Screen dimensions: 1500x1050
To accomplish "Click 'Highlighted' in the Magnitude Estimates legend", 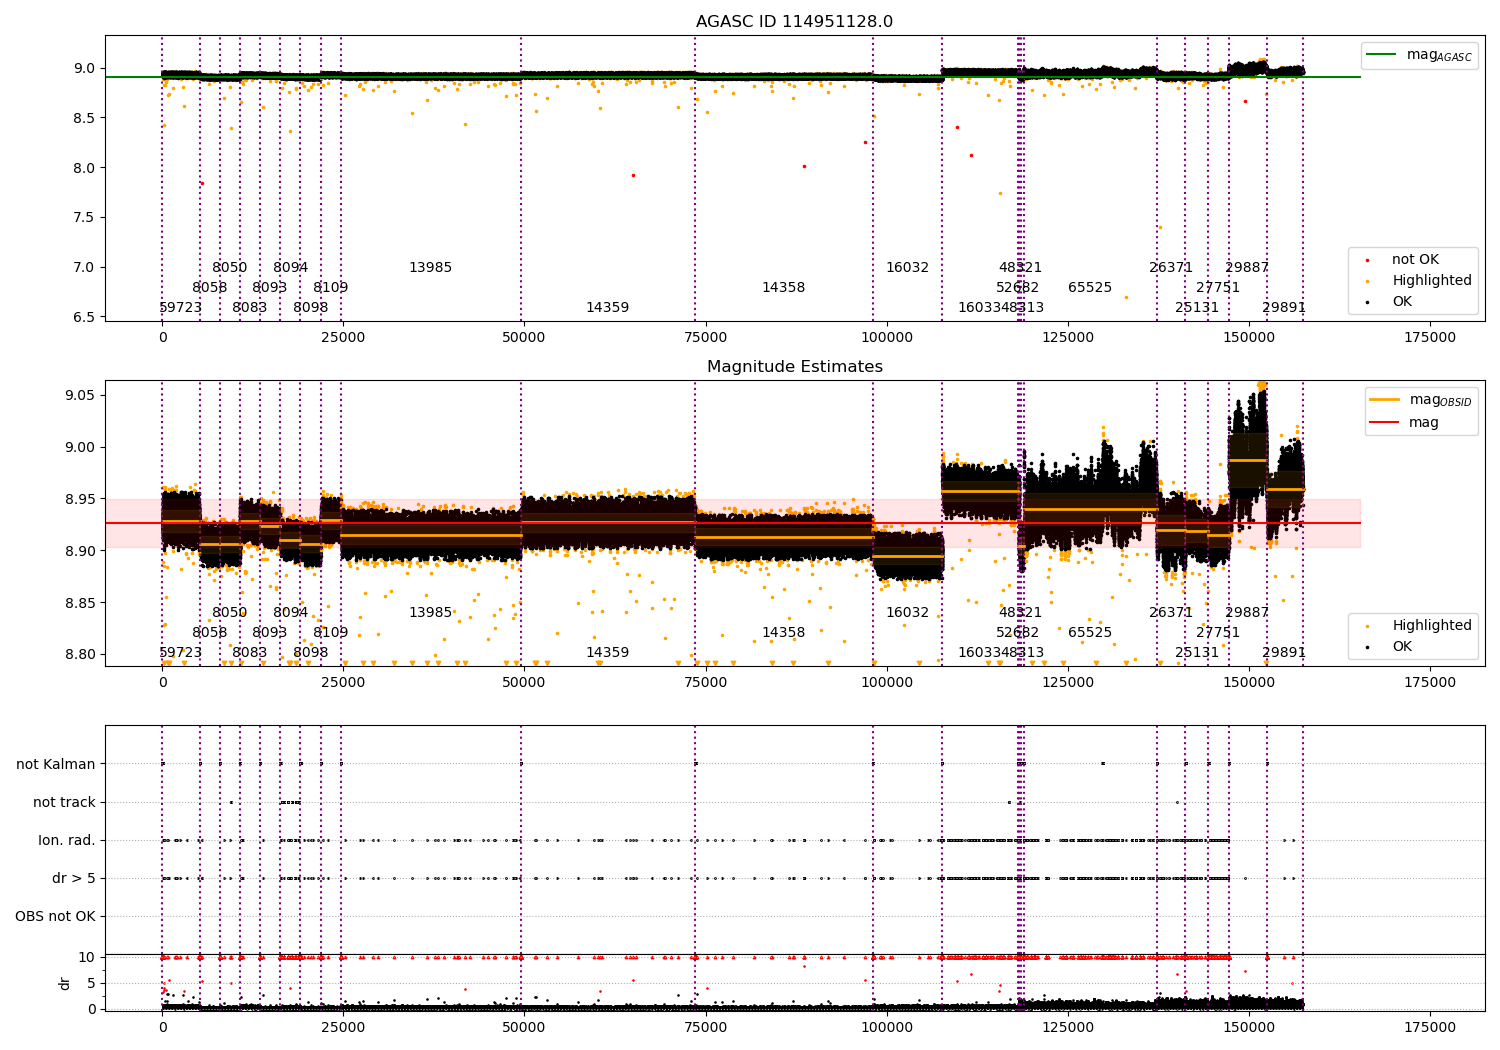I will (x=1432, y=626).
